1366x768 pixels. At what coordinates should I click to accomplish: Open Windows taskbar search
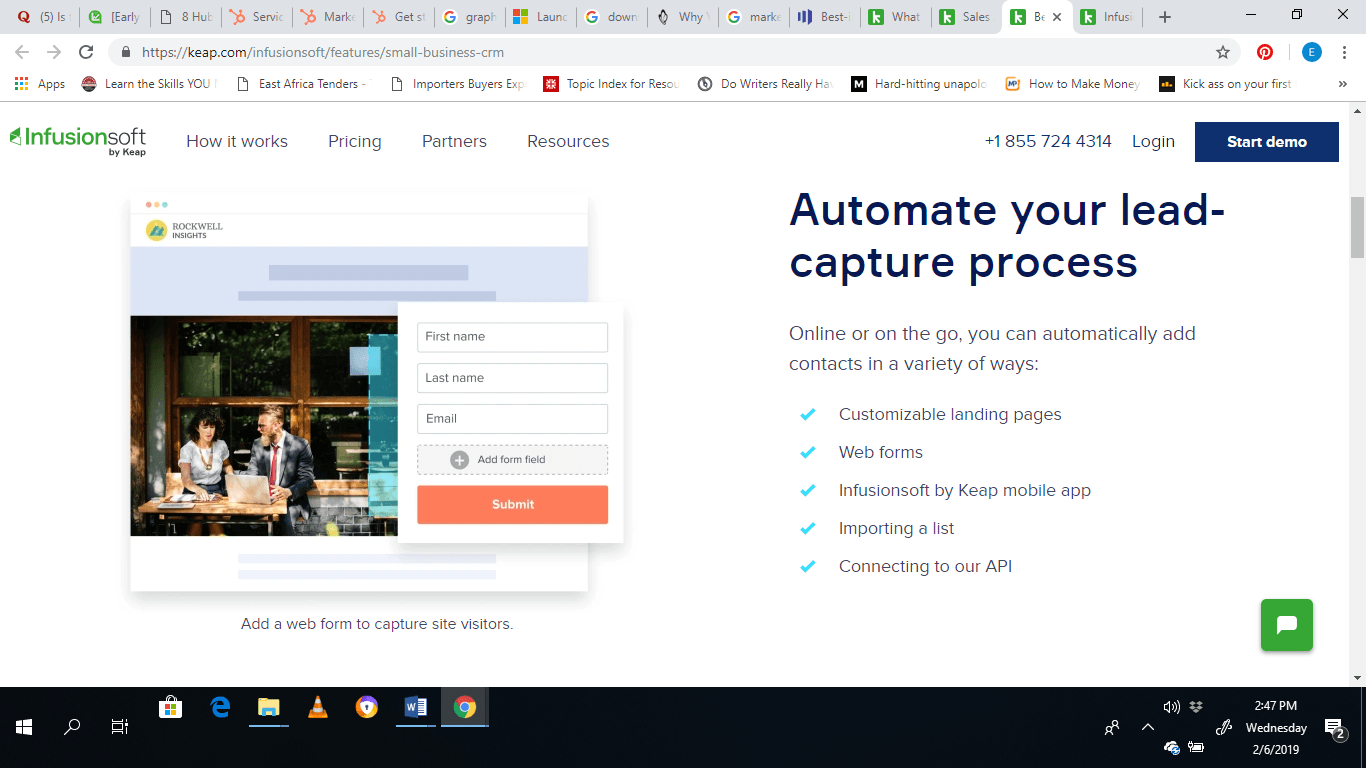72,727
